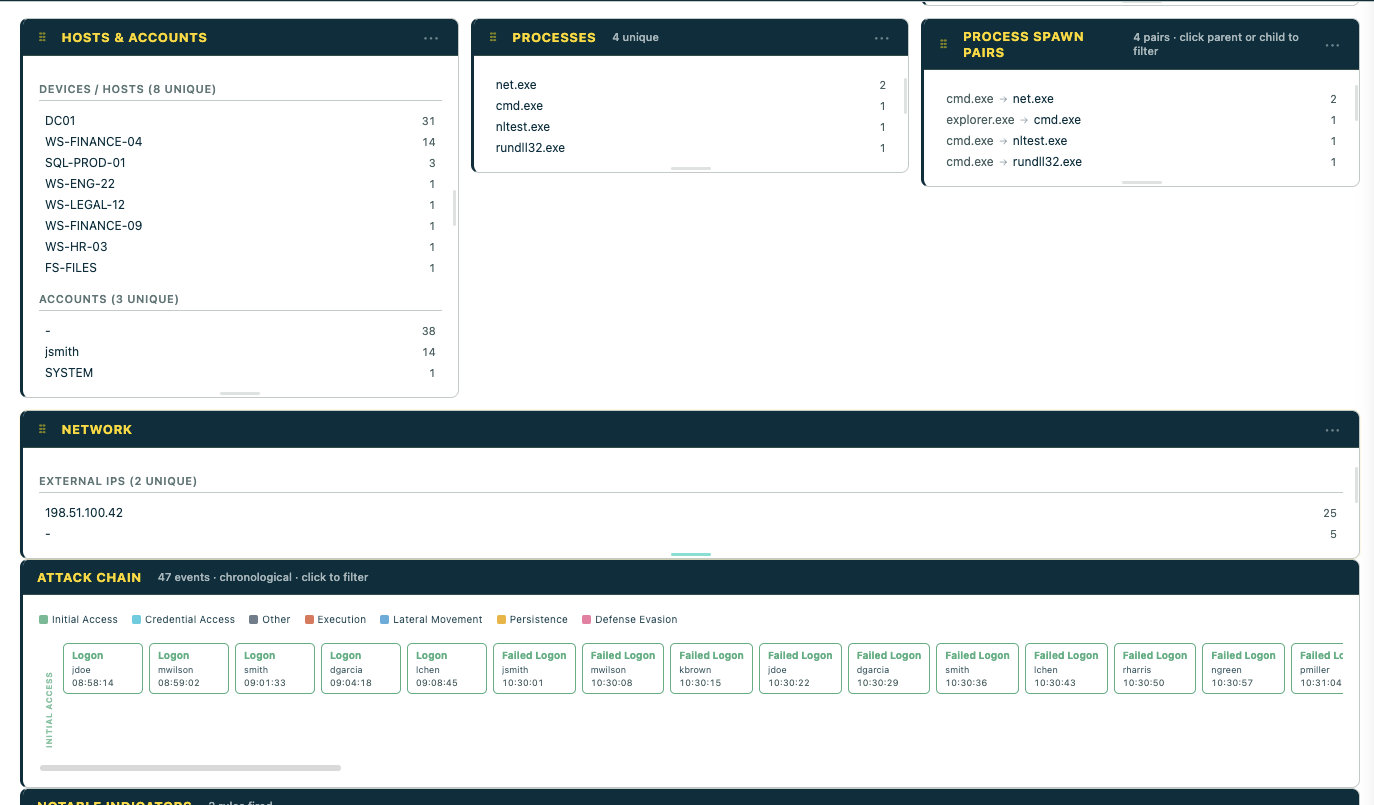Click the Processes panel bottom resize handle
The image size is (1374, 805).
pyautogui.click(x=691, y=168)
